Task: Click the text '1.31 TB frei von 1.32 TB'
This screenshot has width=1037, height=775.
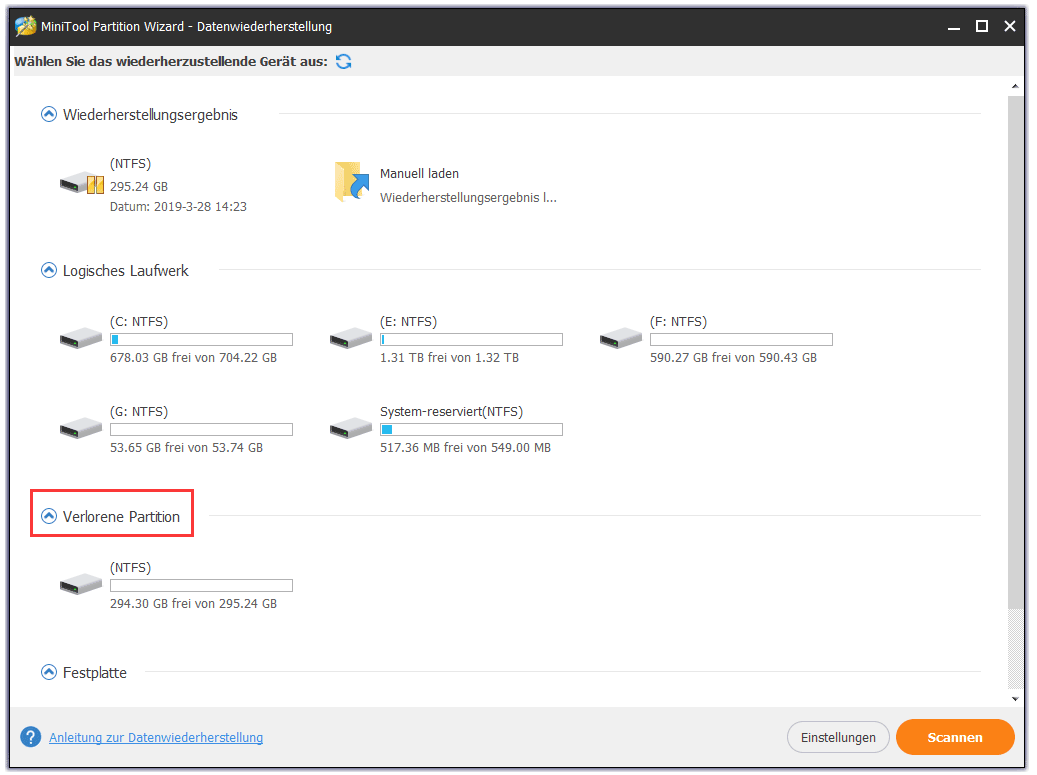Action: [x=449, y=358]
